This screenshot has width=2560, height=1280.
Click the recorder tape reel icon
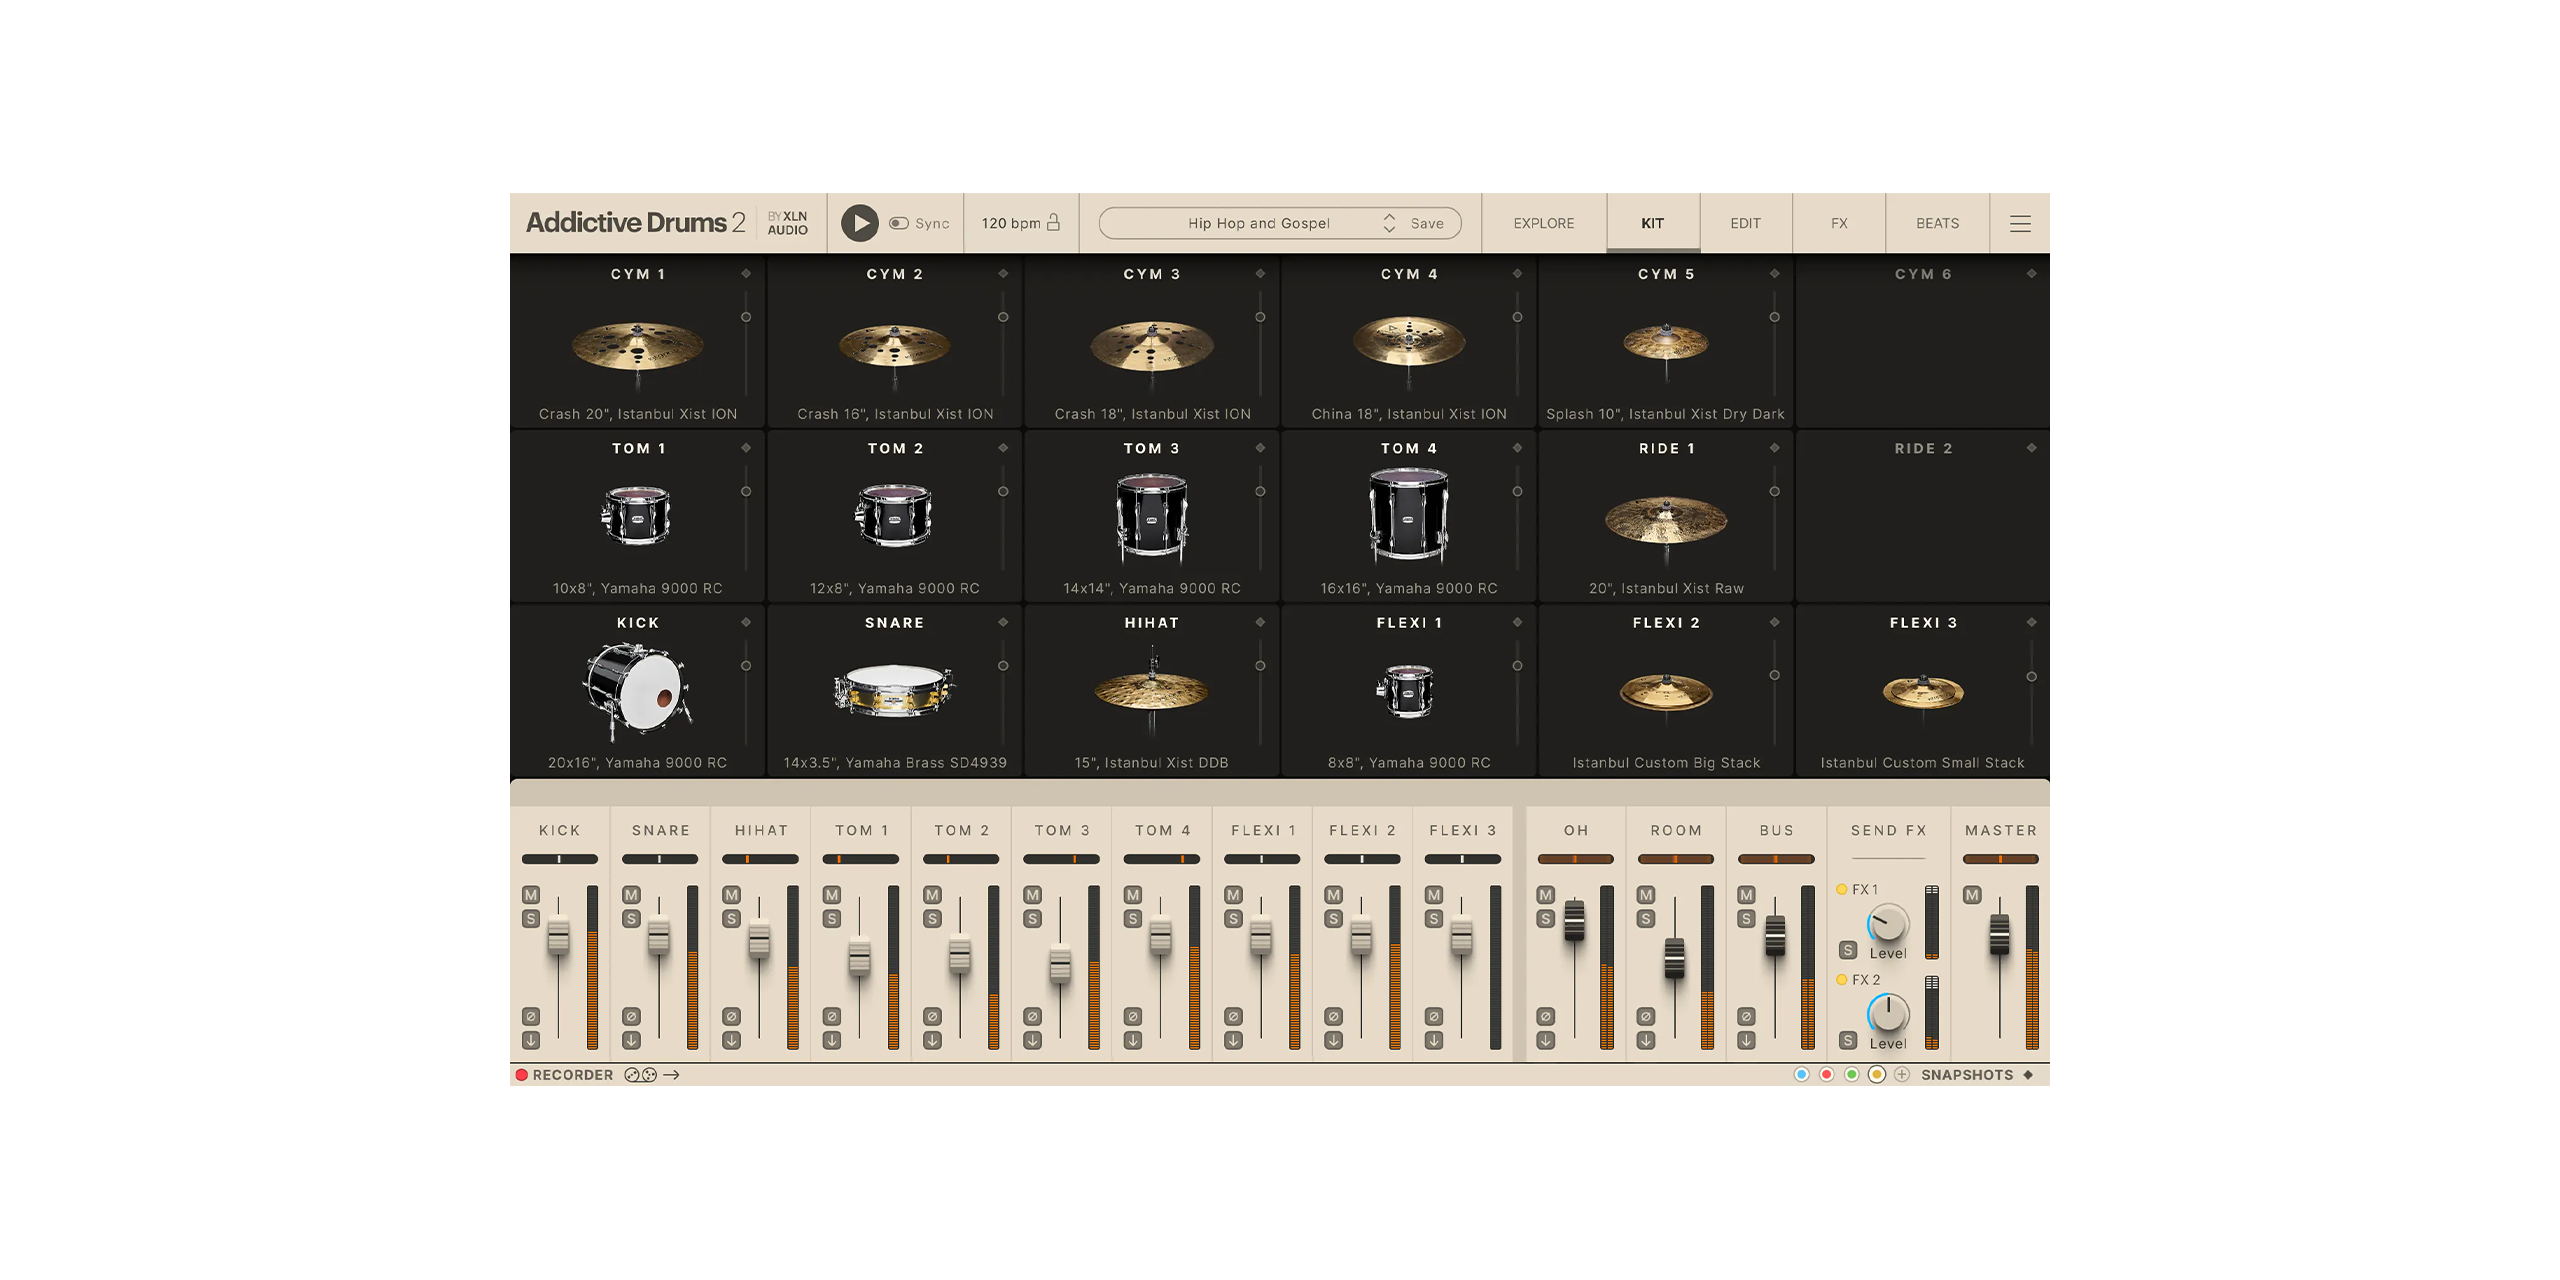[641, 1075]
